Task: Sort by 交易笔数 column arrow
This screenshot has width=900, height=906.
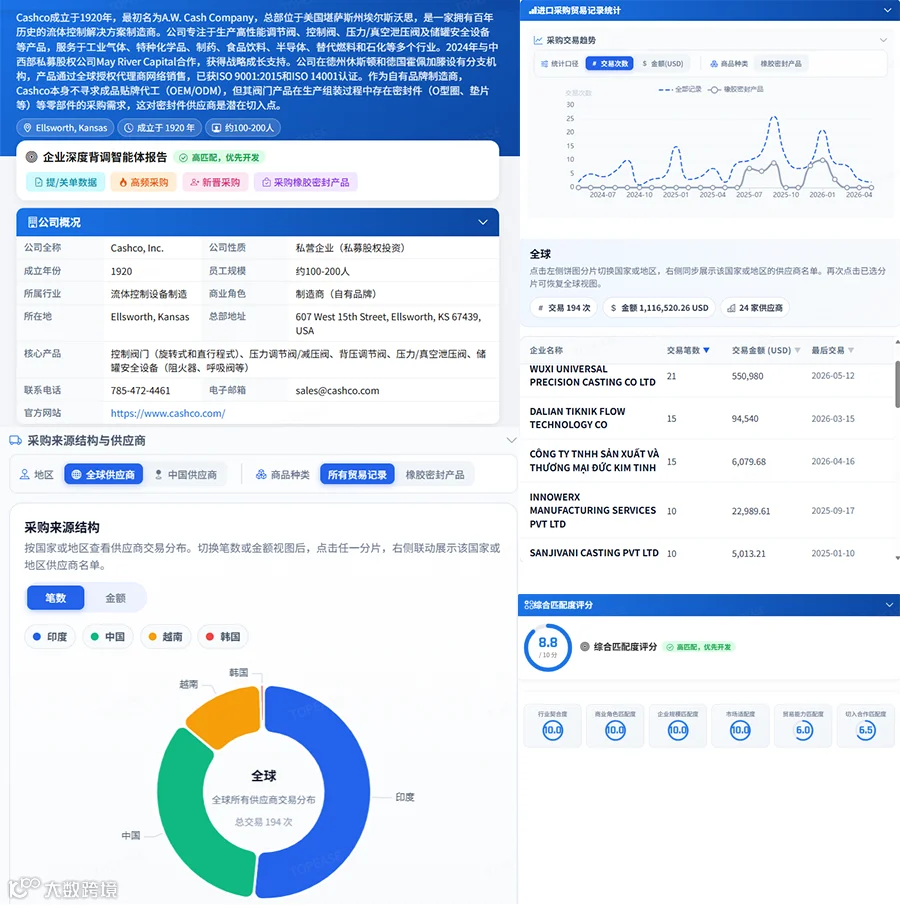Action: (706, 350)
